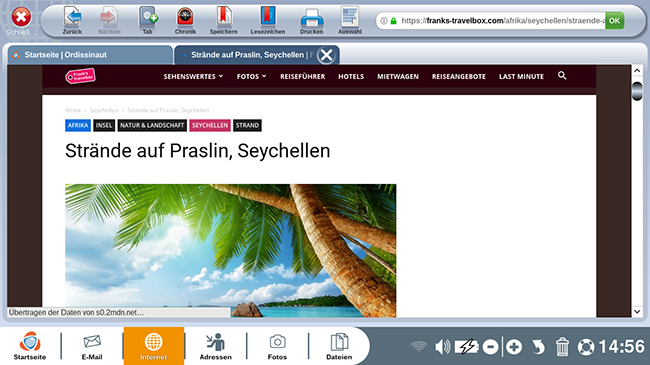
Task: Click the plus zoom in icon
Action: point(514,347)
